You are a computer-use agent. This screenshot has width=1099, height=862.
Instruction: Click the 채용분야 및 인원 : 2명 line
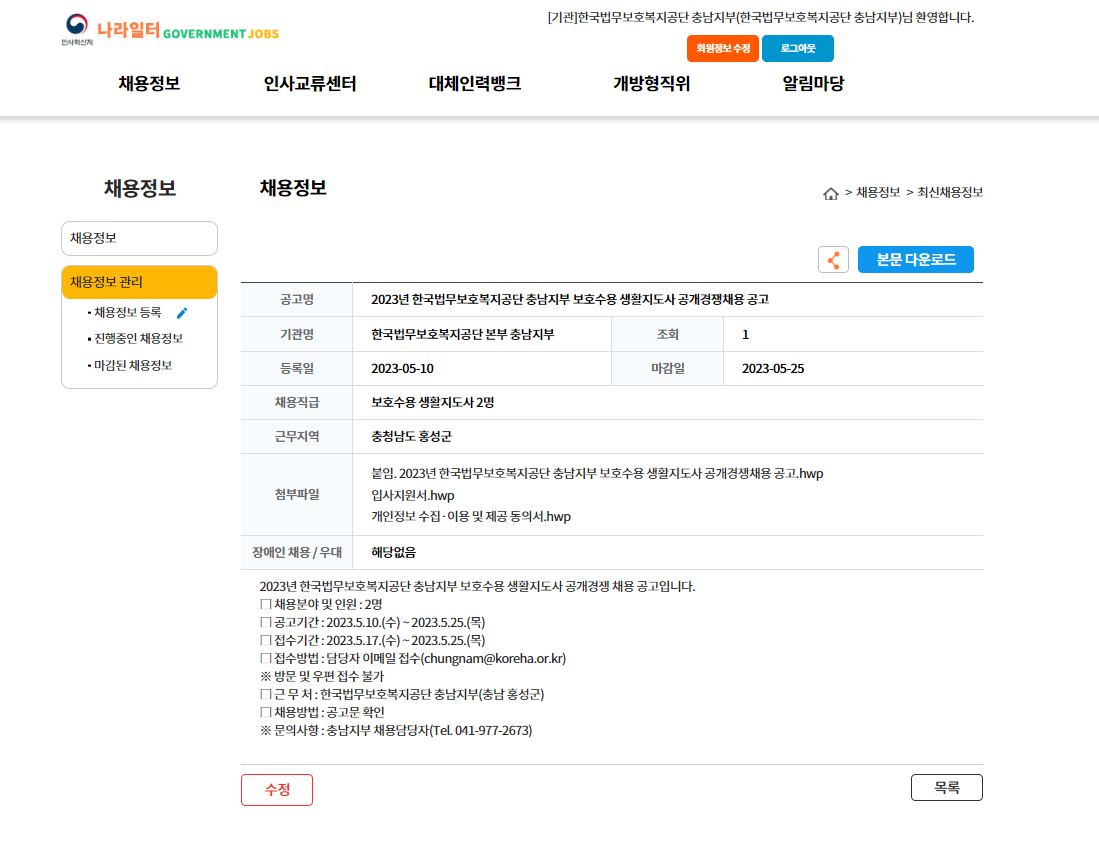tap(321, 604)
